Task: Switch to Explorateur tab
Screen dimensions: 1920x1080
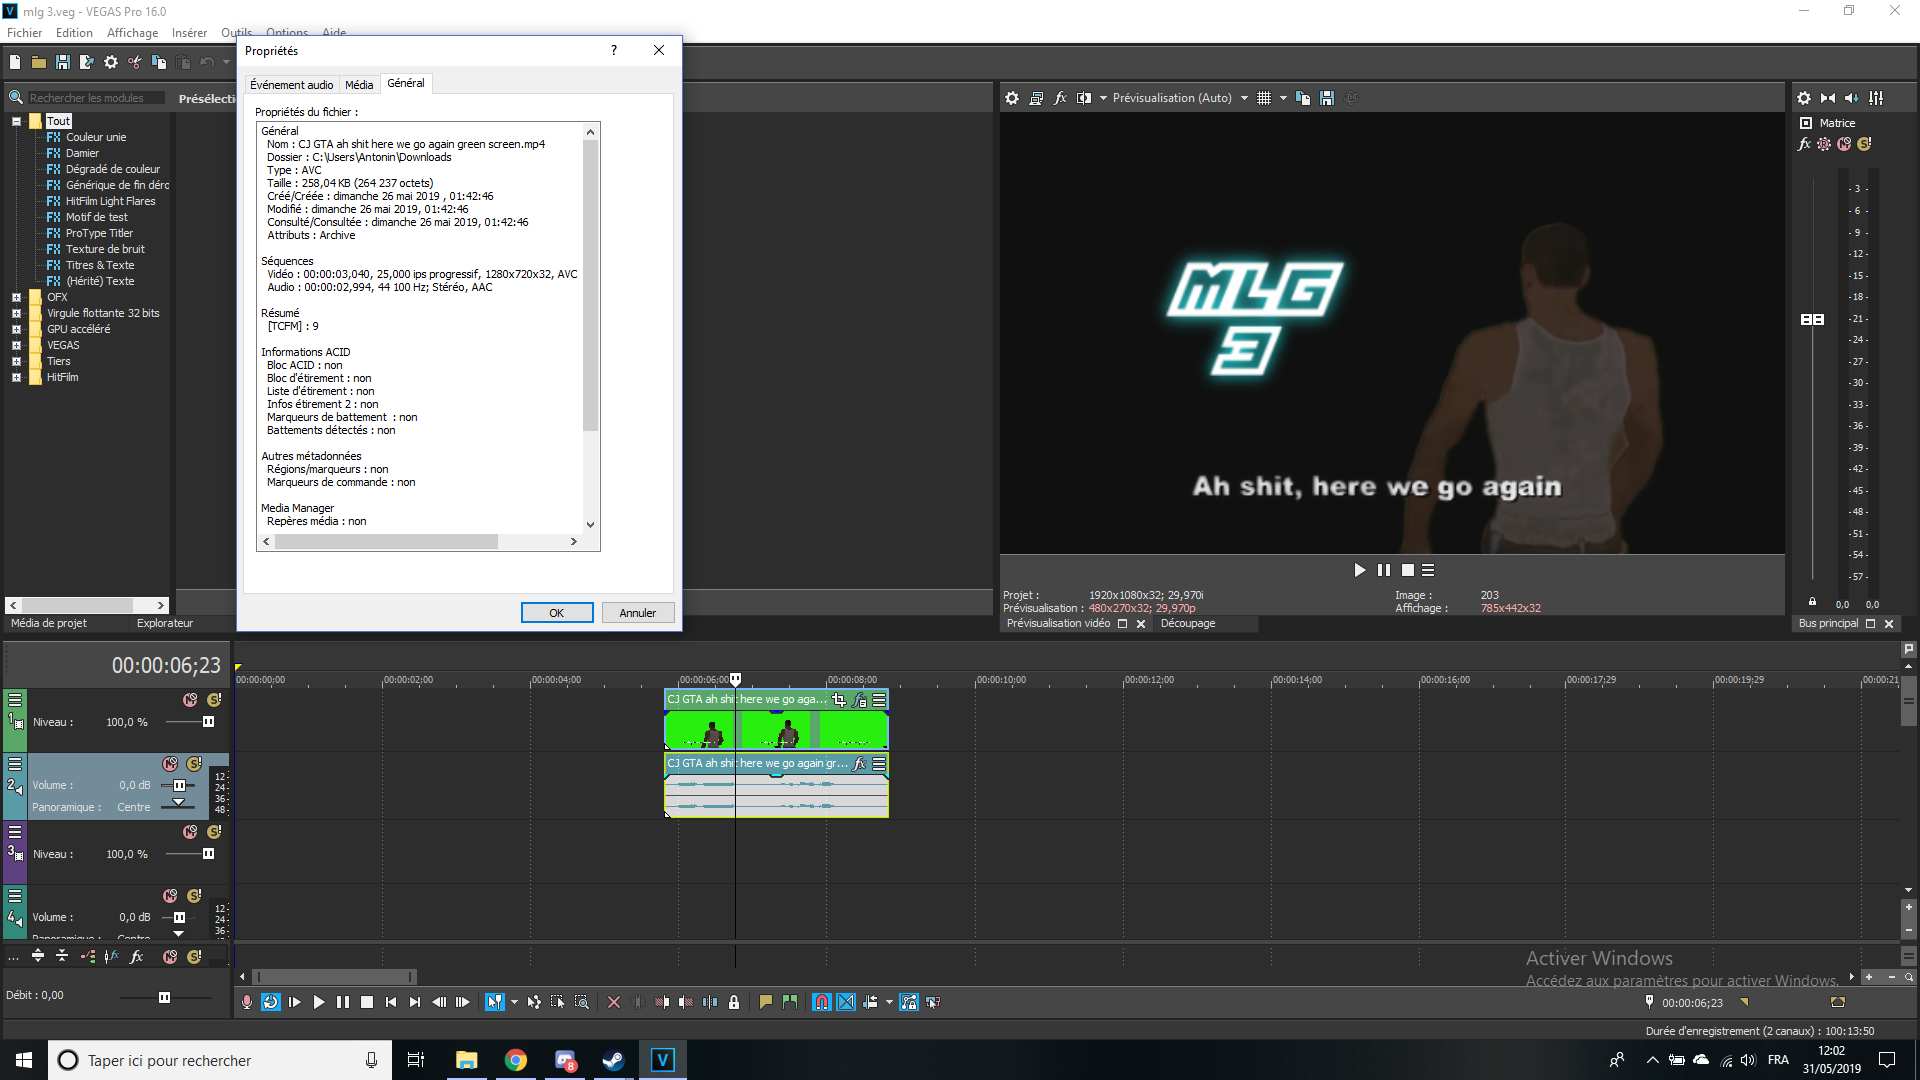Action: [x=165, y=623]
